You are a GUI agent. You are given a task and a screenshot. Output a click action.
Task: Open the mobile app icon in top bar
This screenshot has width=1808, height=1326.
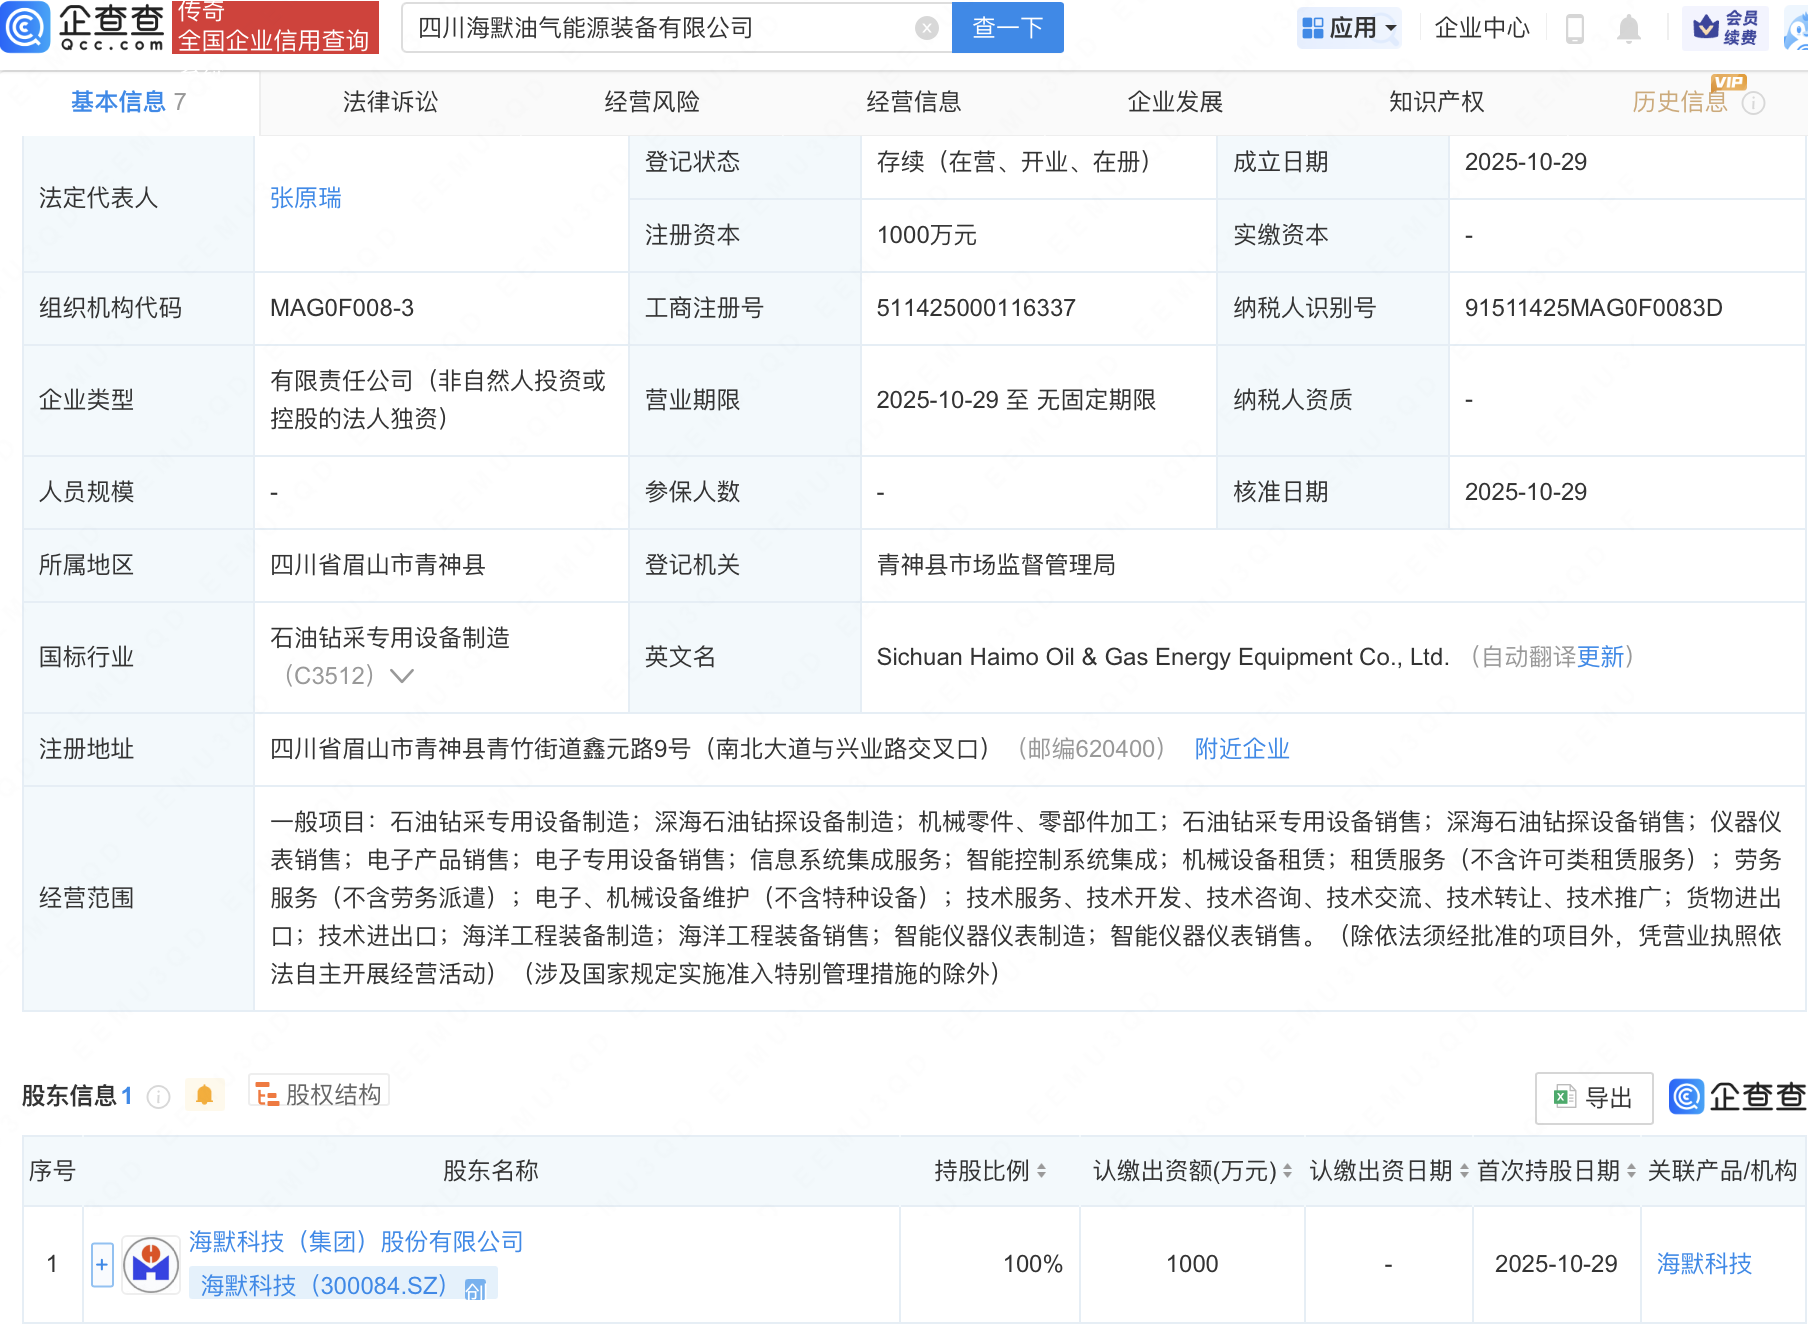1577,29
